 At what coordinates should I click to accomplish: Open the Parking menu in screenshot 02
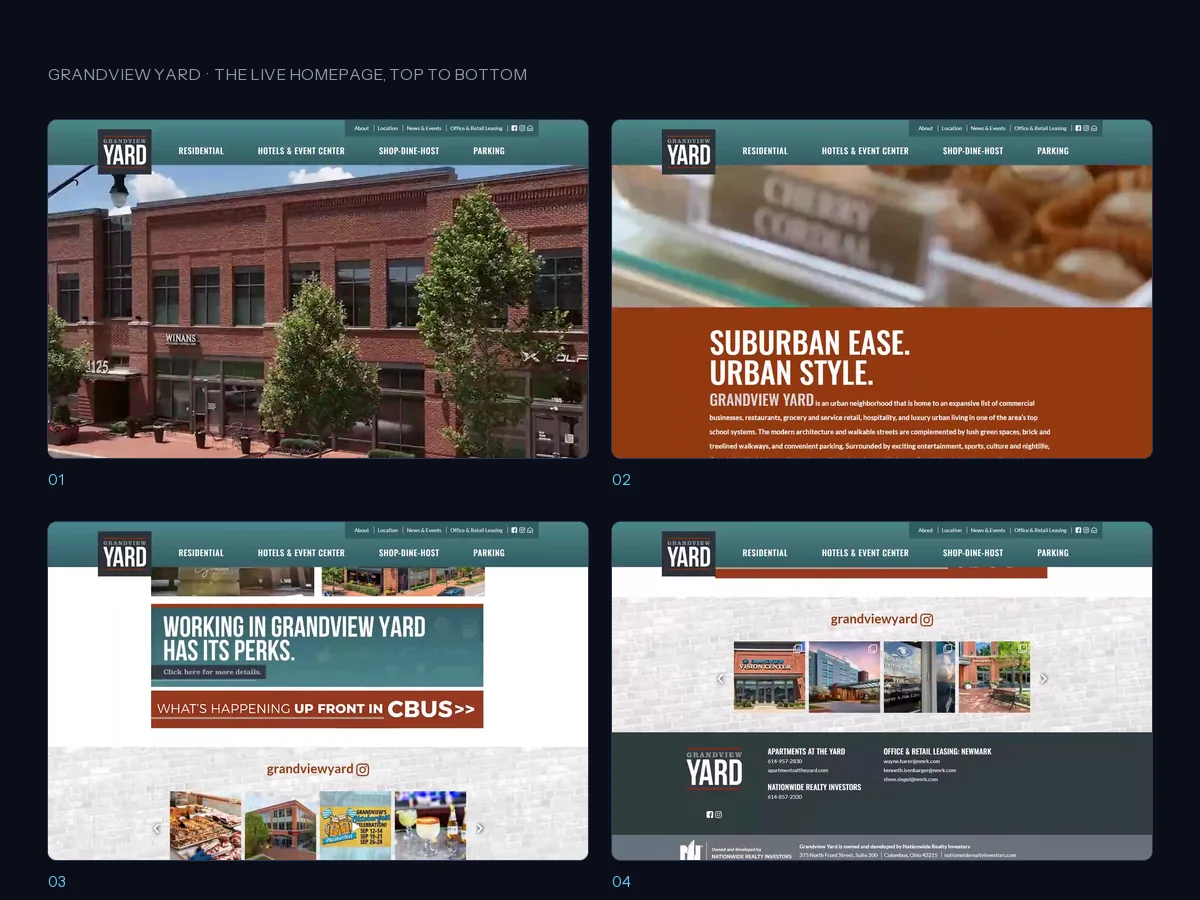tap(1053, 151)
